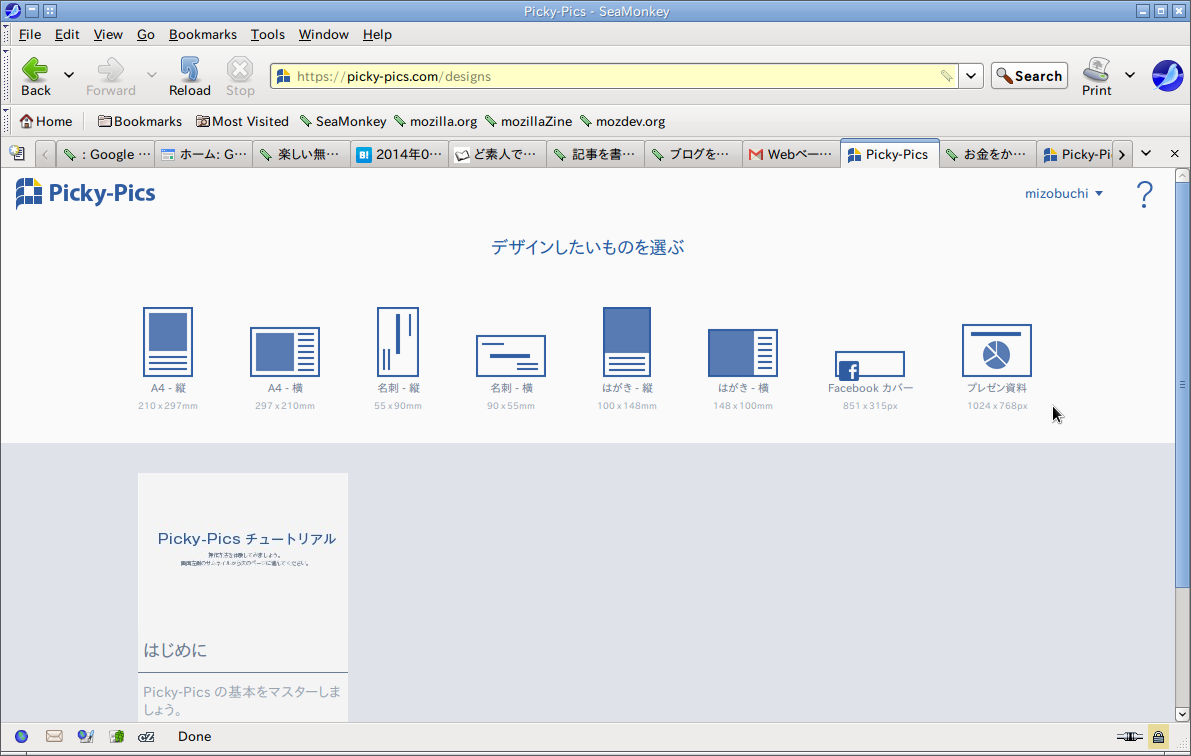This screenshot has height=756, width=1191.
Task: Open the View menu
Action: pos(108,34)
